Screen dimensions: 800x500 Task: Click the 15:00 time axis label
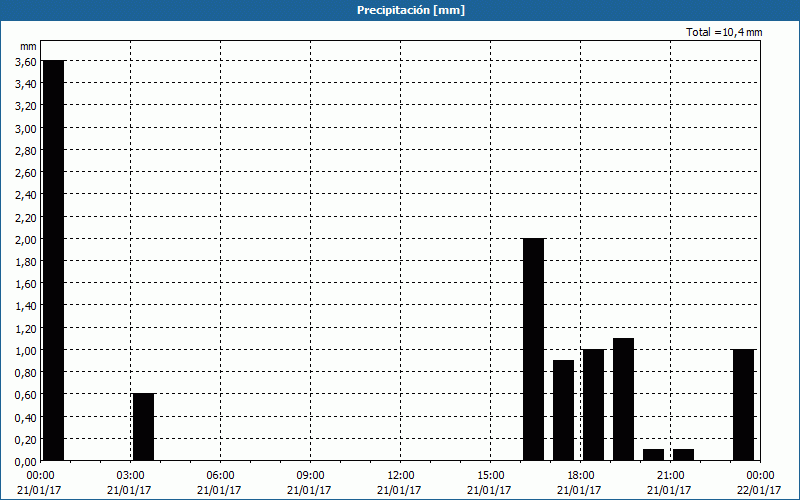pyautogui.click(x=490, y=475)
